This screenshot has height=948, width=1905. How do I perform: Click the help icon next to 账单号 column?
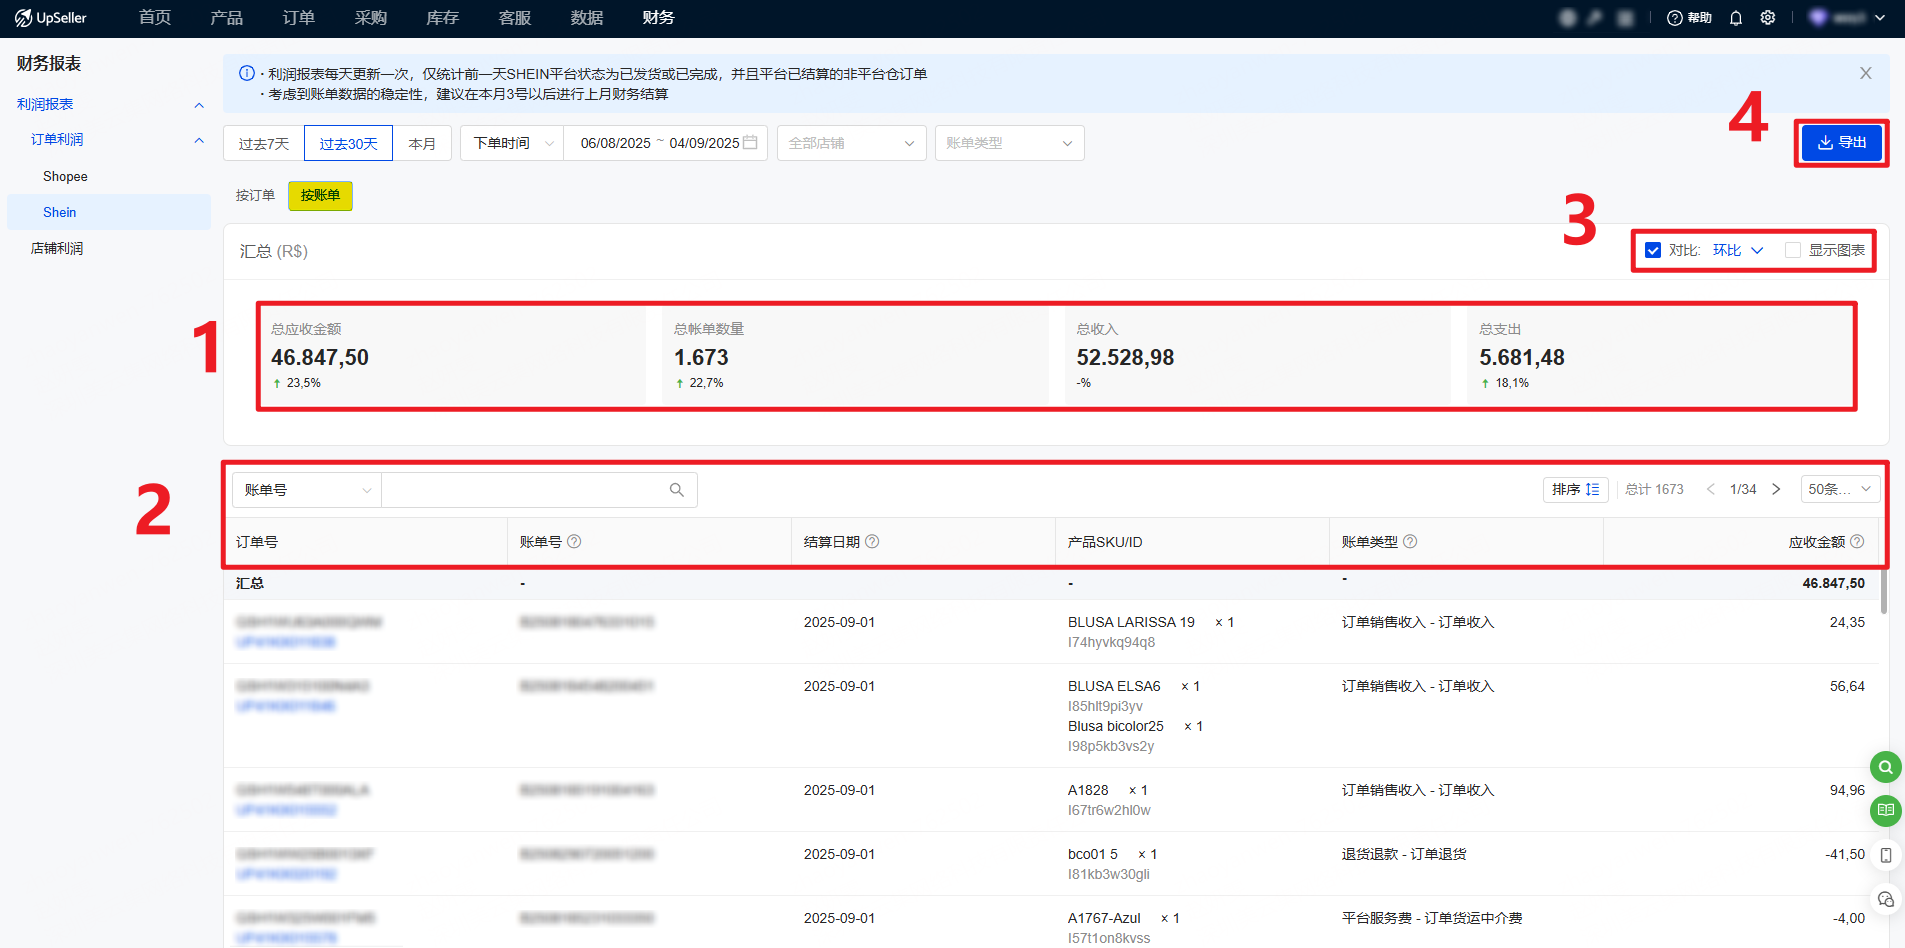pos(574,541)
